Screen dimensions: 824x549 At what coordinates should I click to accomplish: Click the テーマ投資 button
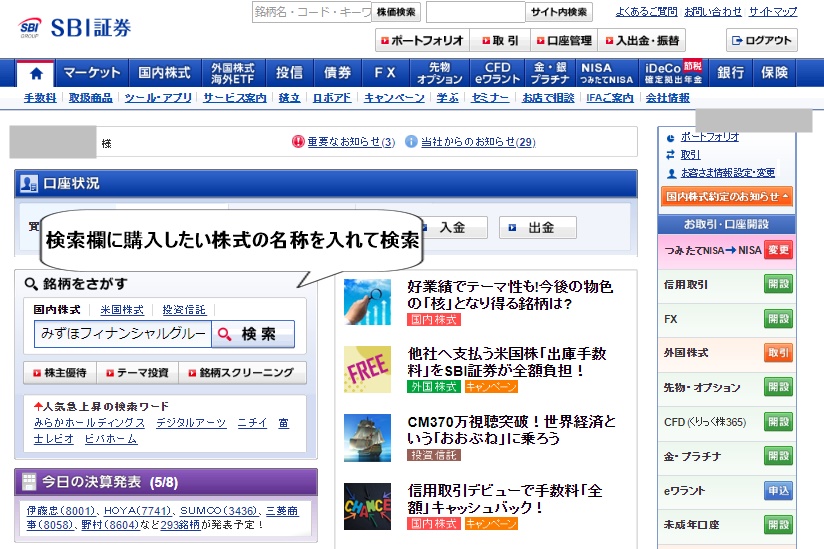138,373
